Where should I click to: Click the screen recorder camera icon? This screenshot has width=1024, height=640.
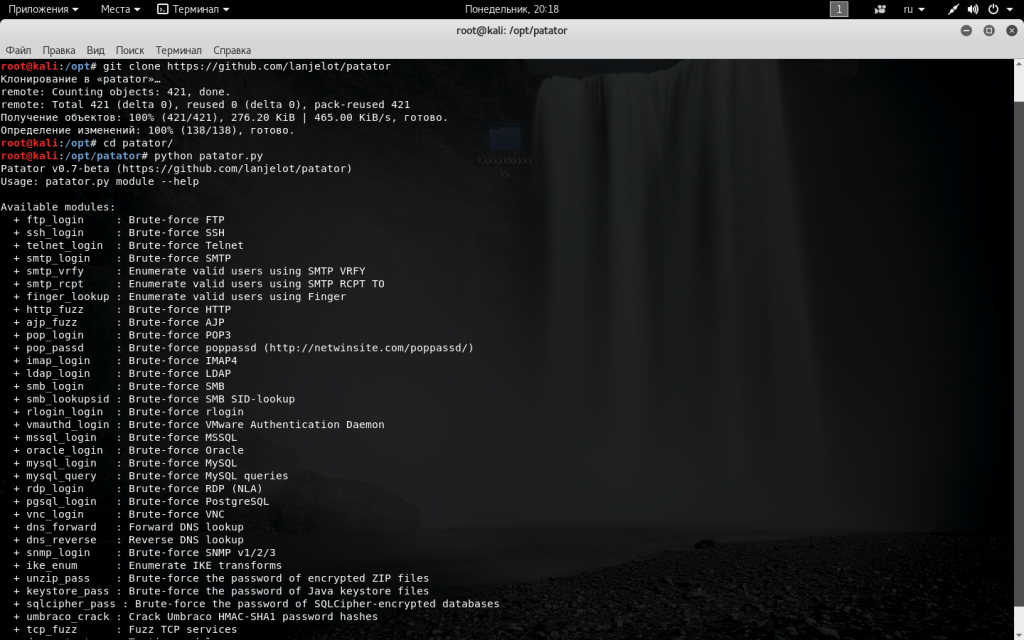tap(880, 9)
